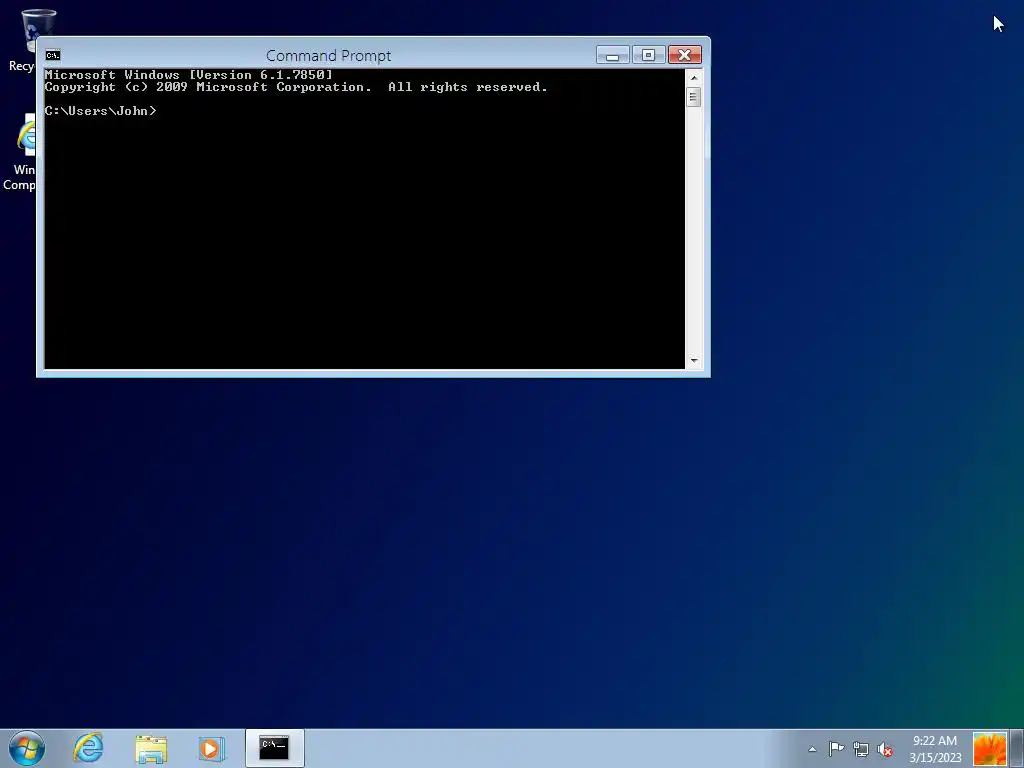The image size is (1024, 768).
Task: Open Windows Media Player from taskbar
Action: click(x=212, y=748)
